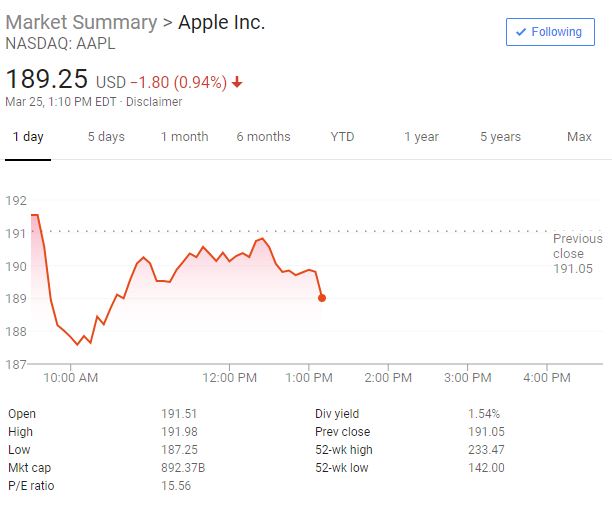Click the current price dot on chart
The width and height of the screenshot is (612, 507).
[321, 297]
